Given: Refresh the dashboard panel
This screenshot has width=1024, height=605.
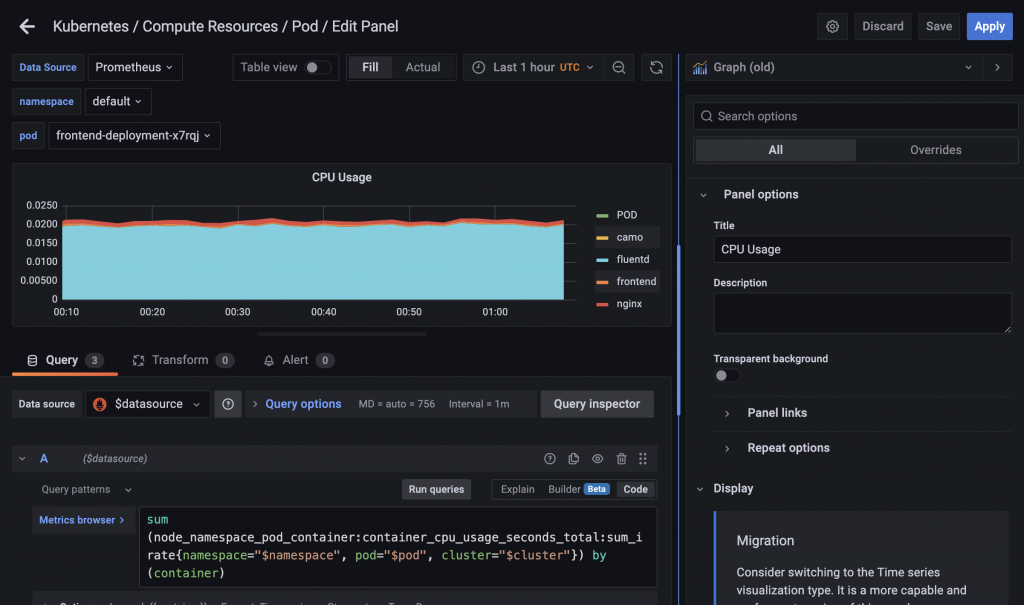Looking at the screenshot, I should [x=656, y=67].
